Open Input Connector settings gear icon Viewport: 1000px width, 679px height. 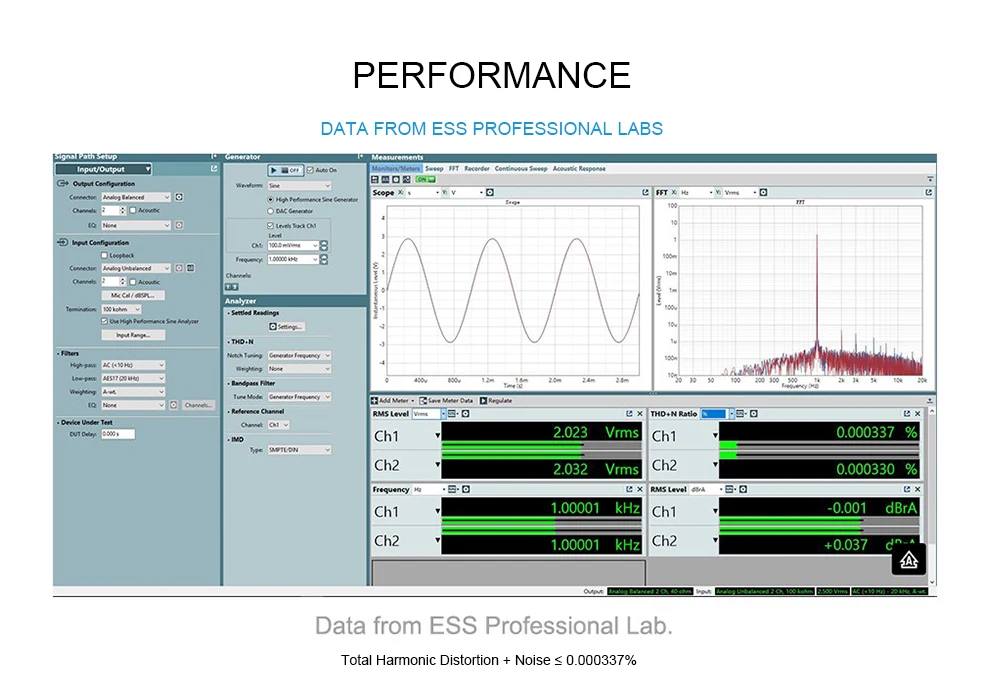179,268
